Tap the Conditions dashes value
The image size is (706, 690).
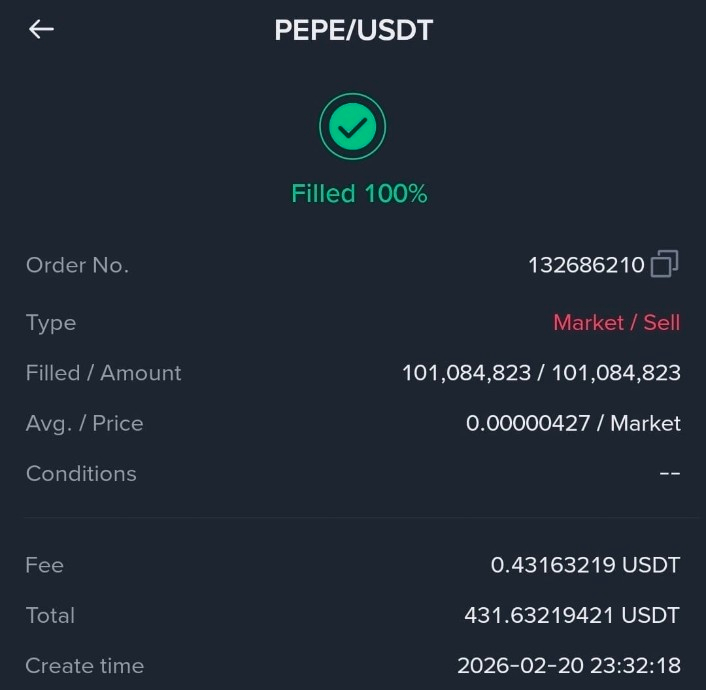tap(670, 473)
